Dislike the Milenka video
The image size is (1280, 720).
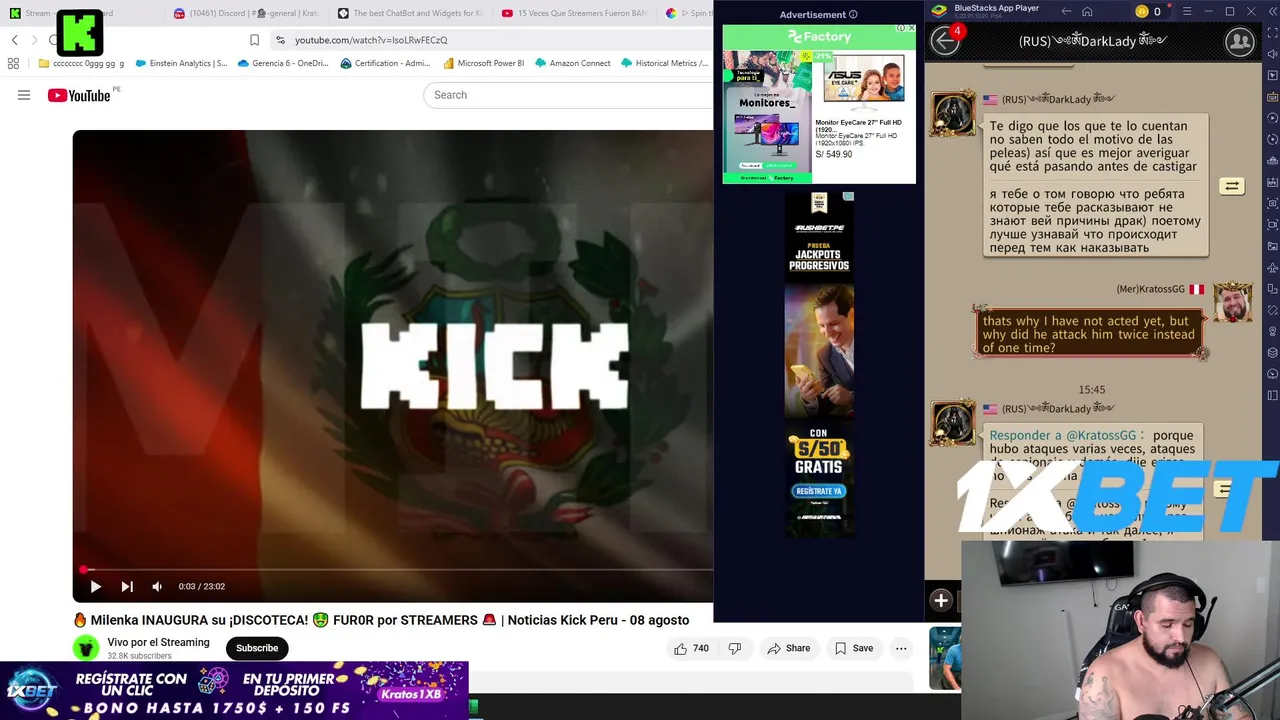click(x=735, y=648)
